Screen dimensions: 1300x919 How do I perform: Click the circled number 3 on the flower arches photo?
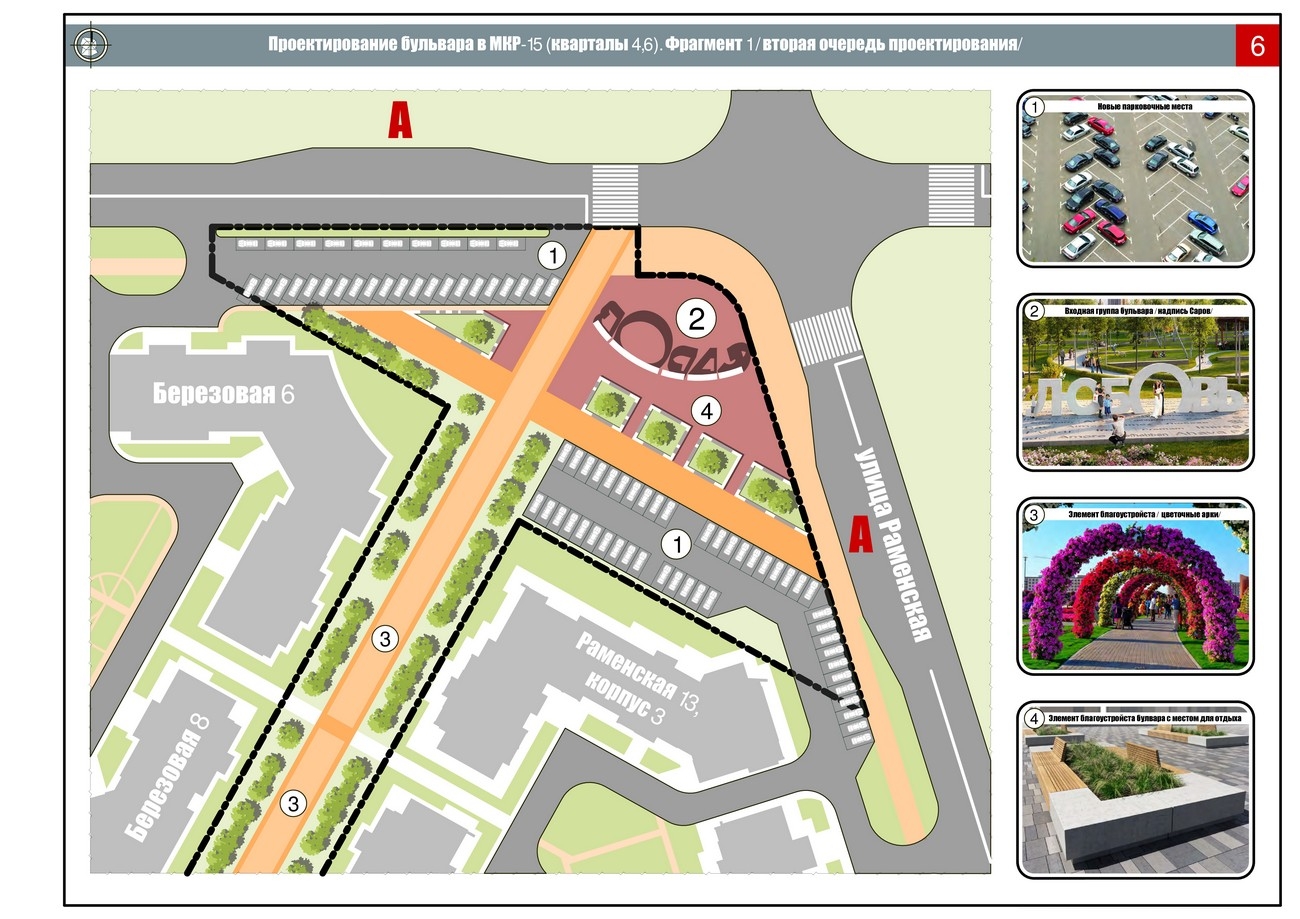[x=1035, y=516]
